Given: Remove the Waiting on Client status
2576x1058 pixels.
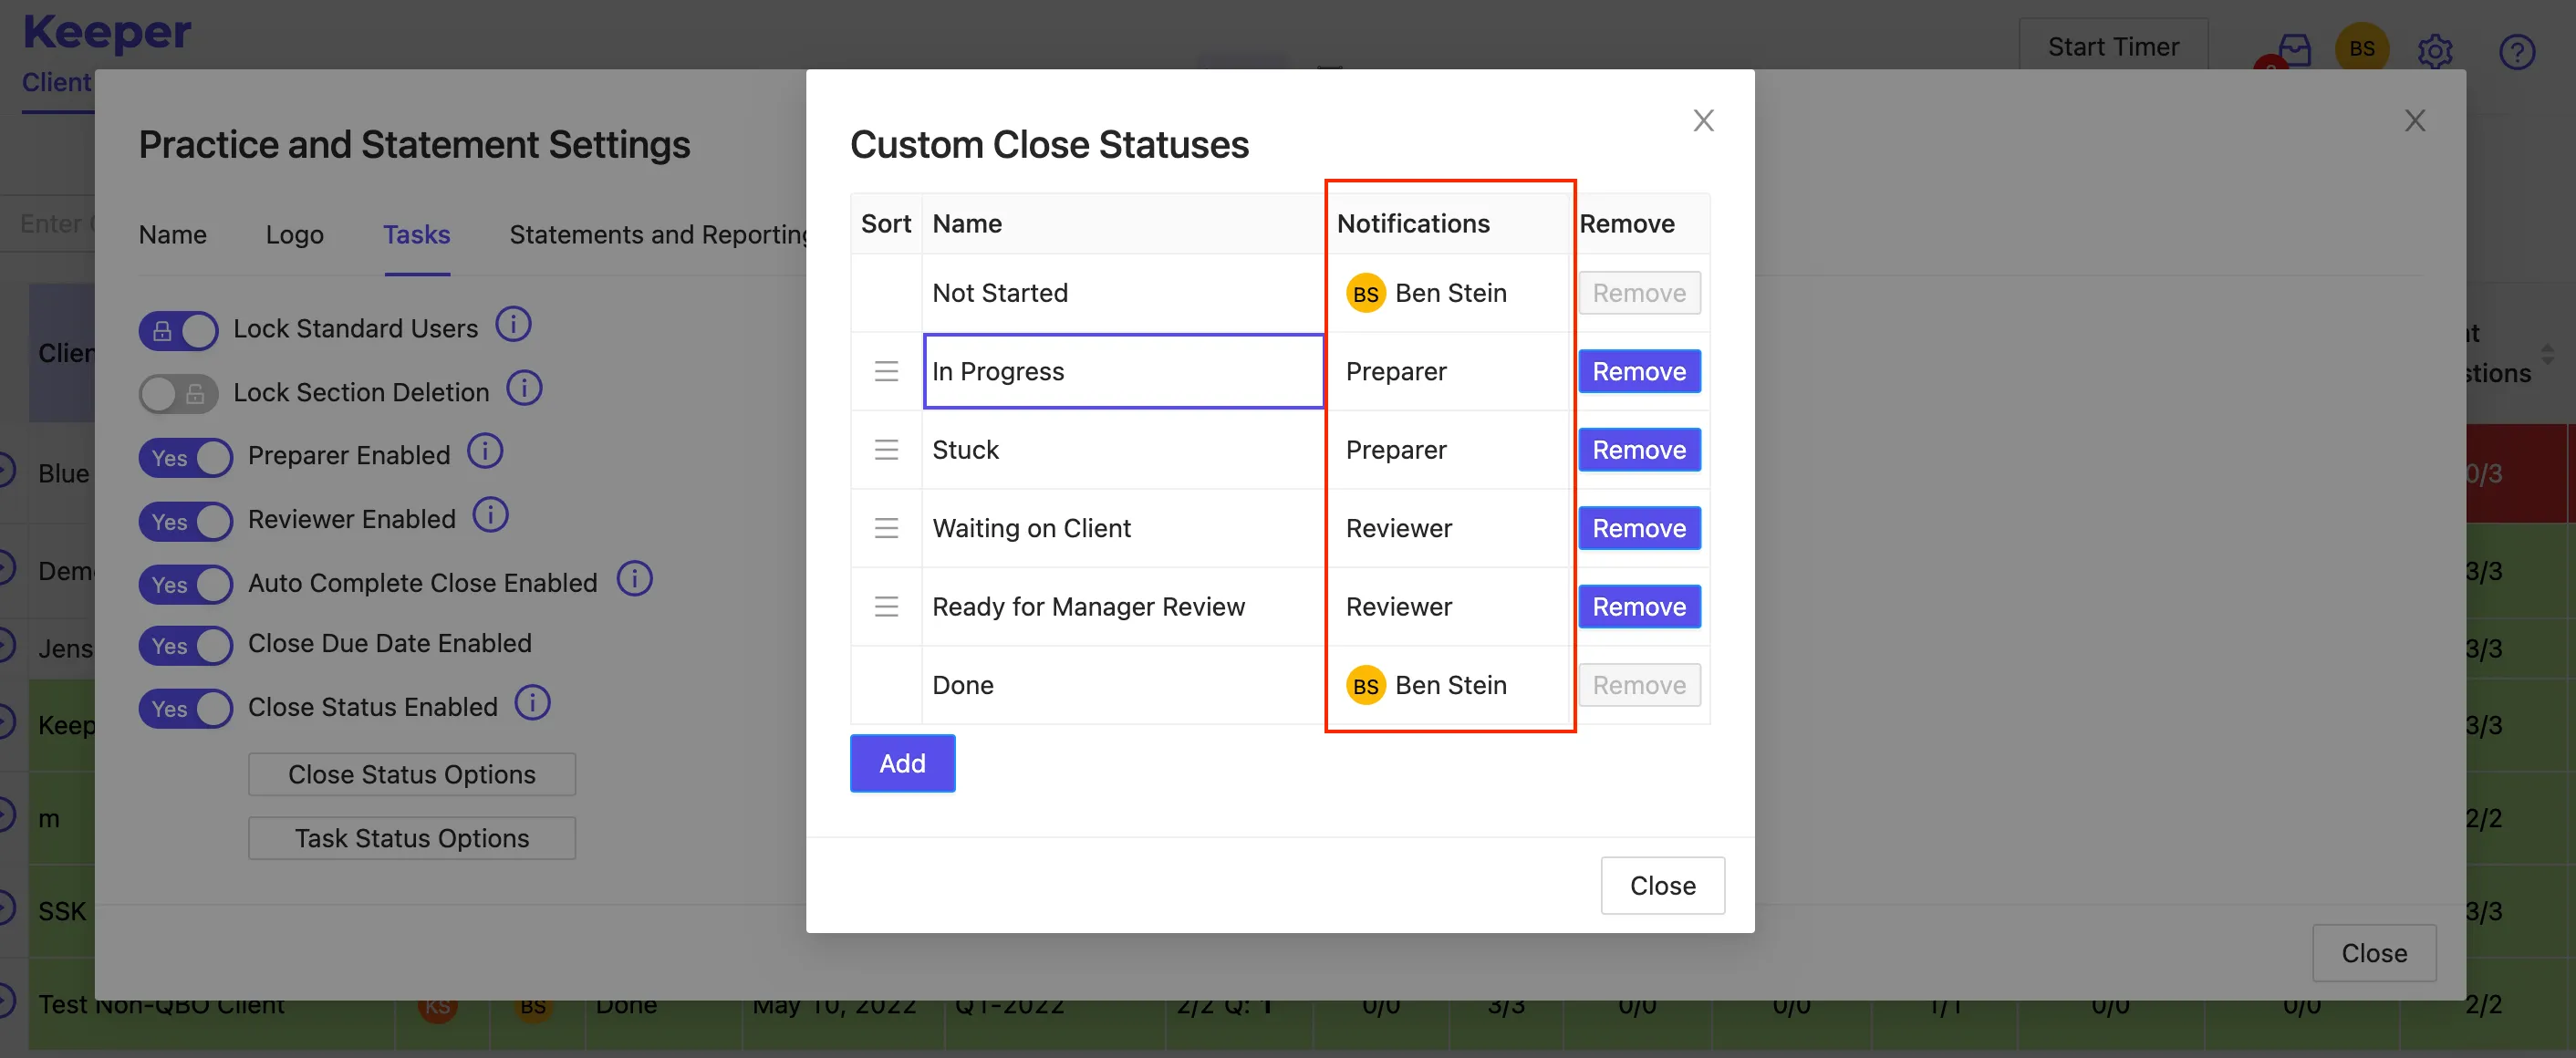Looking at the screenshot, I should pyautogui.click(x=1639, y=528).
